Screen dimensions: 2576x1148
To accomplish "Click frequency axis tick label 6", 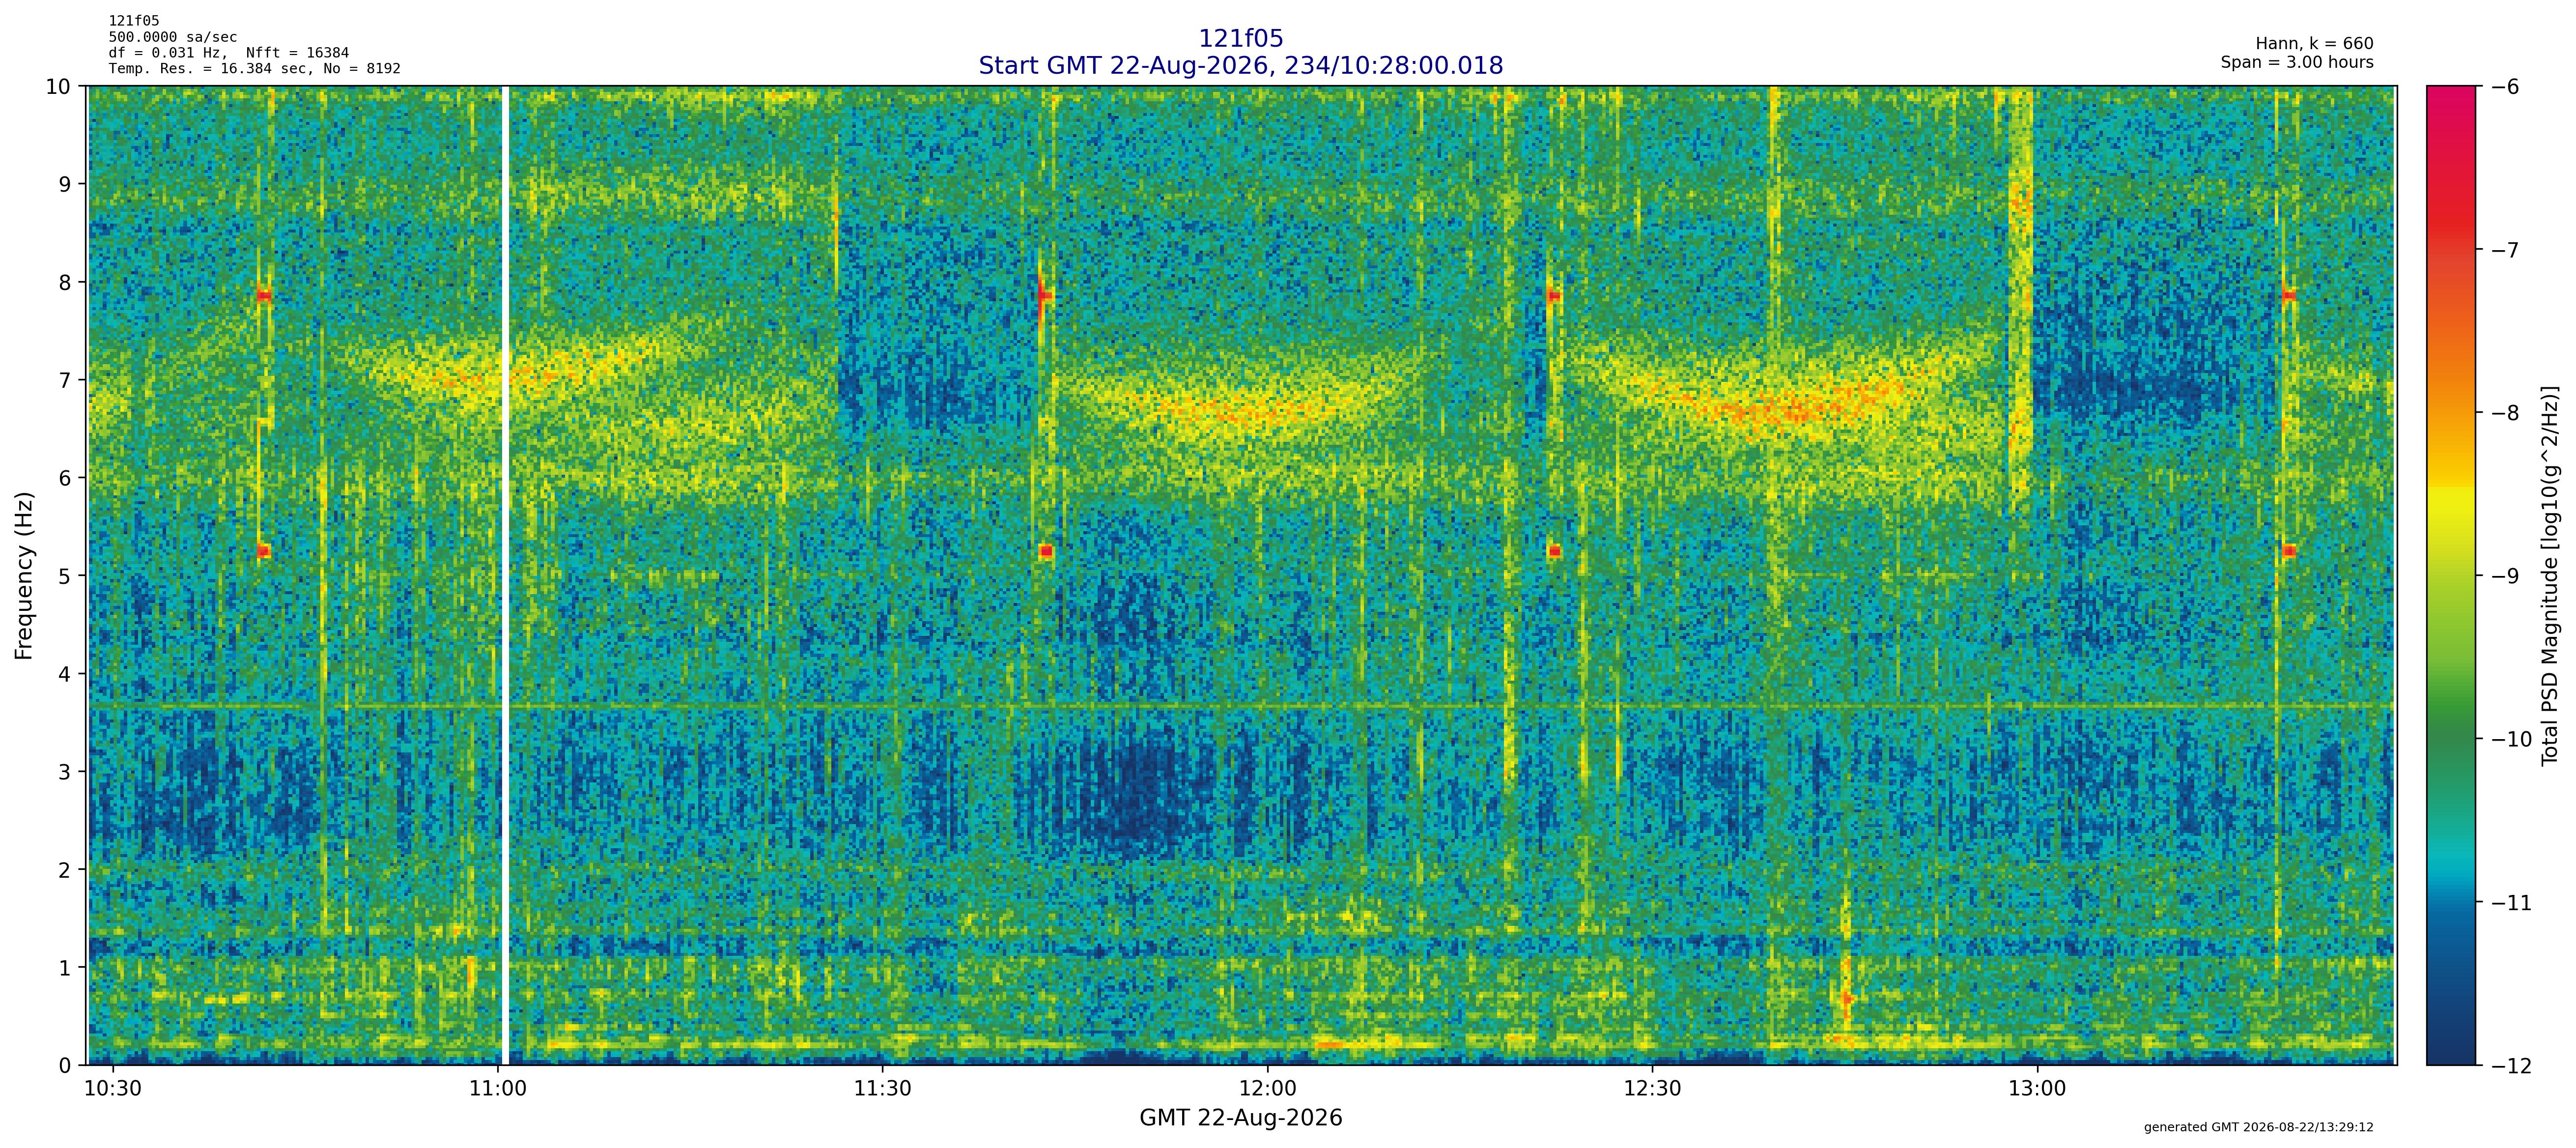I will (65, 478).
